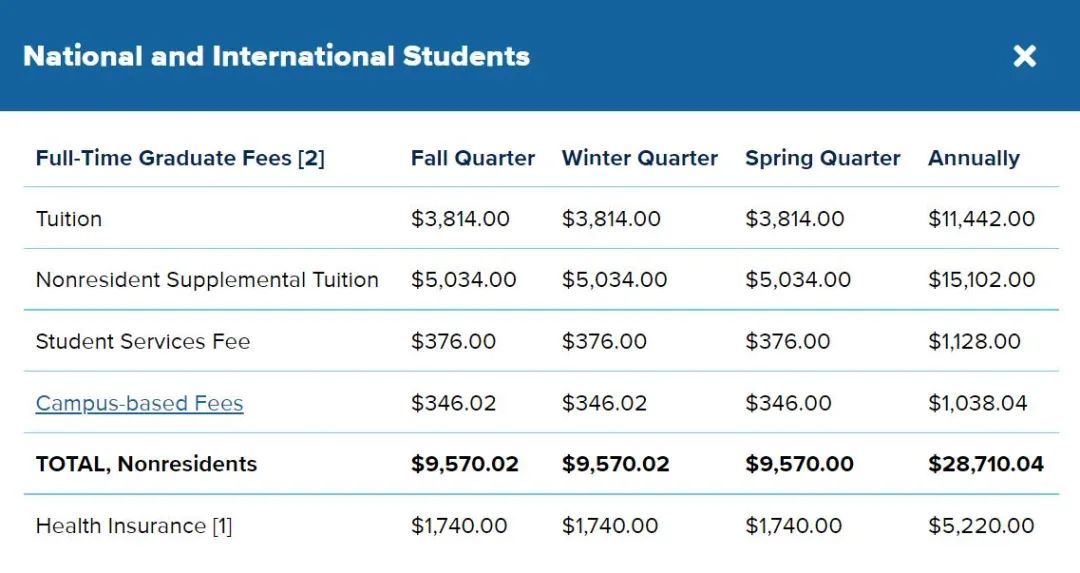Click the Winter Quarter column header
Image resolution: width=1080 pixels, height=573 pixels.
point(639,158)
